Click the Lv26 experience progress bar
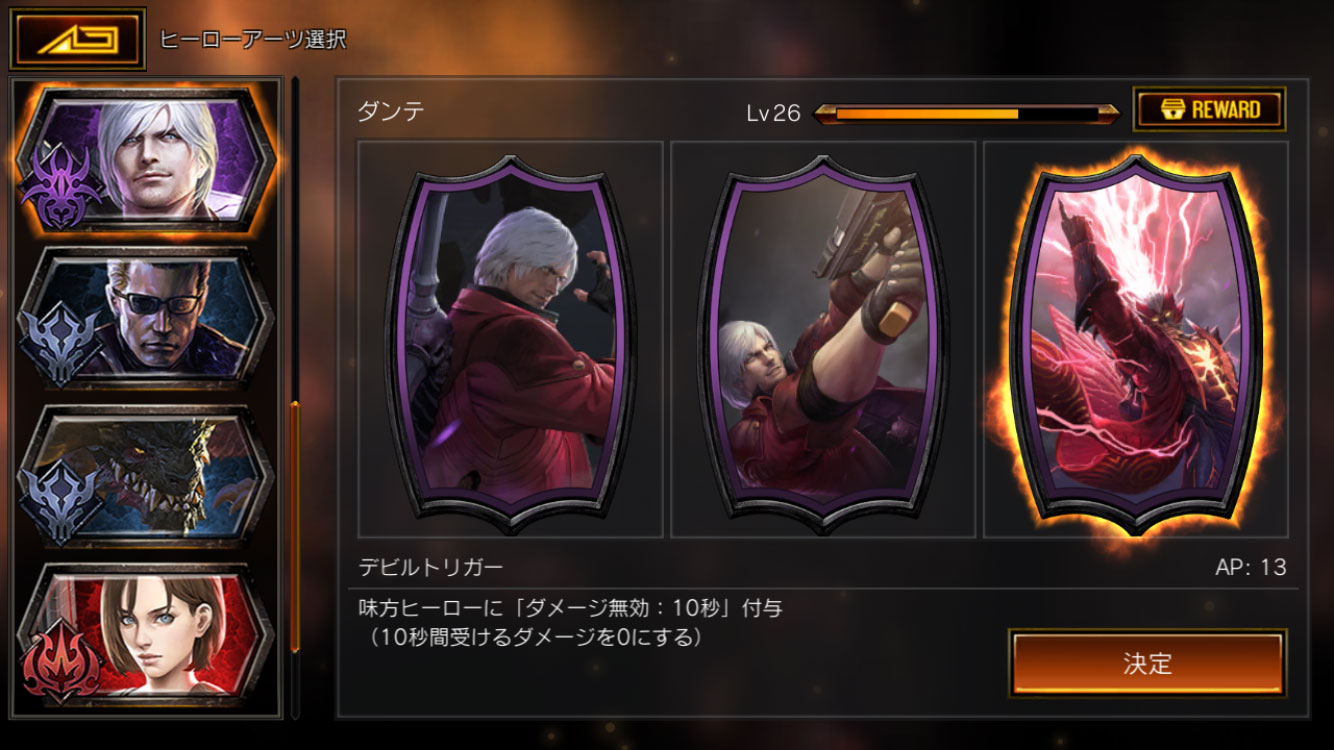 [x=966, y=113]
